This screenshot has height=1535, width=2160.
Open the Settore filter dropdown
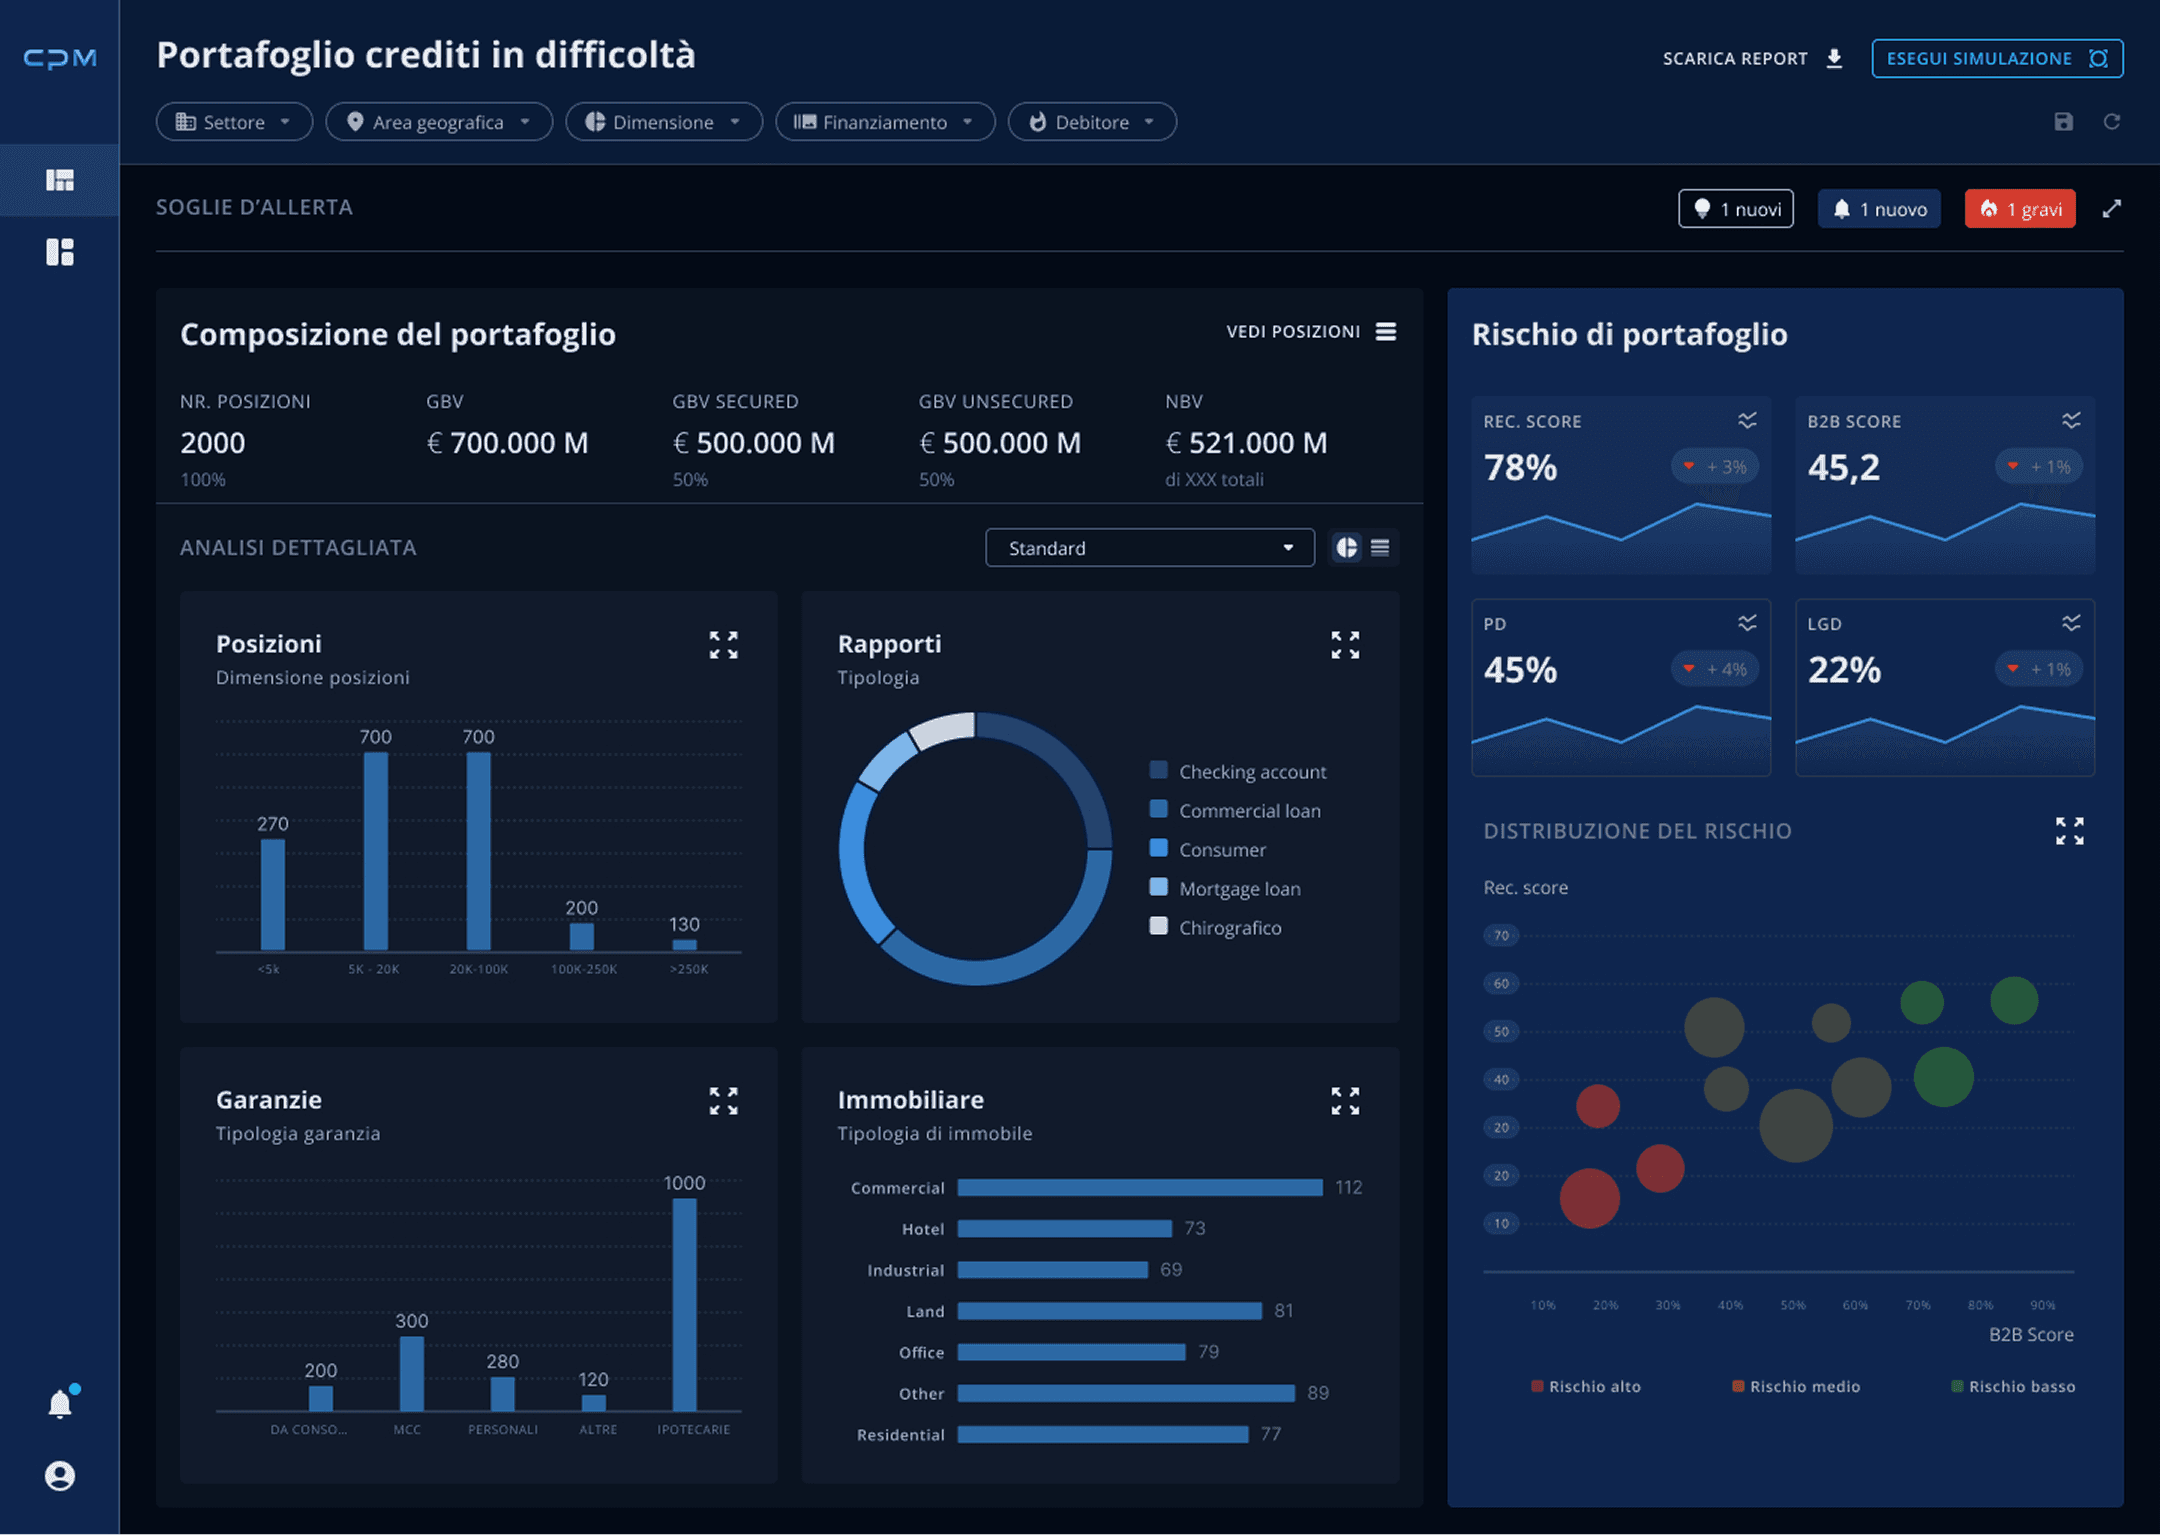[x=234, y=122]
